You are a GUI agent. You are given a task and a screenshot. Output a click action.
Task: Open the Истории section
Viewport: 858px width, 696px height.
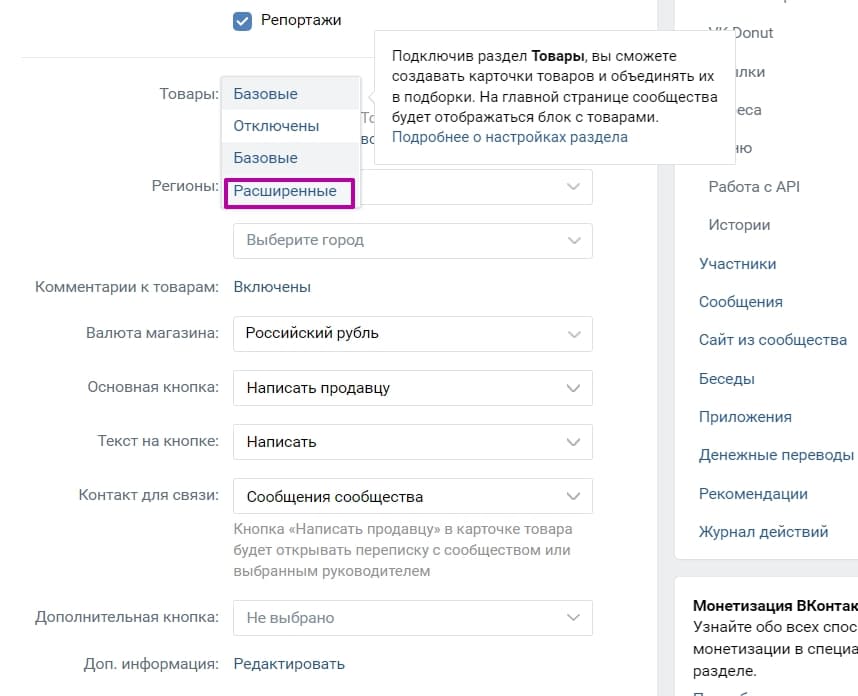[x=739, y=225]
